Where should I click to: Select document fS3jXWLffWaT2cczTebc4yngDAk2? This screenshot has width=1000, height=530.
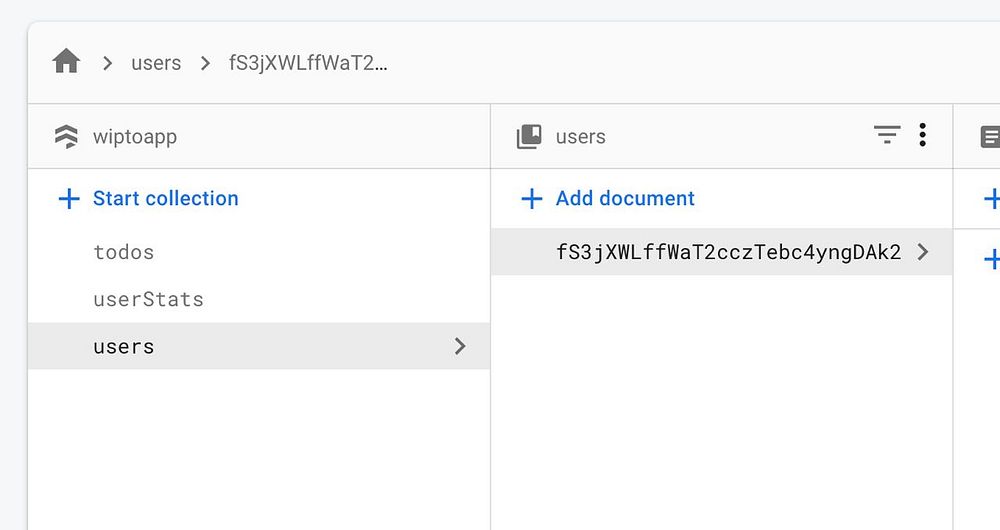tap(728, 252)
